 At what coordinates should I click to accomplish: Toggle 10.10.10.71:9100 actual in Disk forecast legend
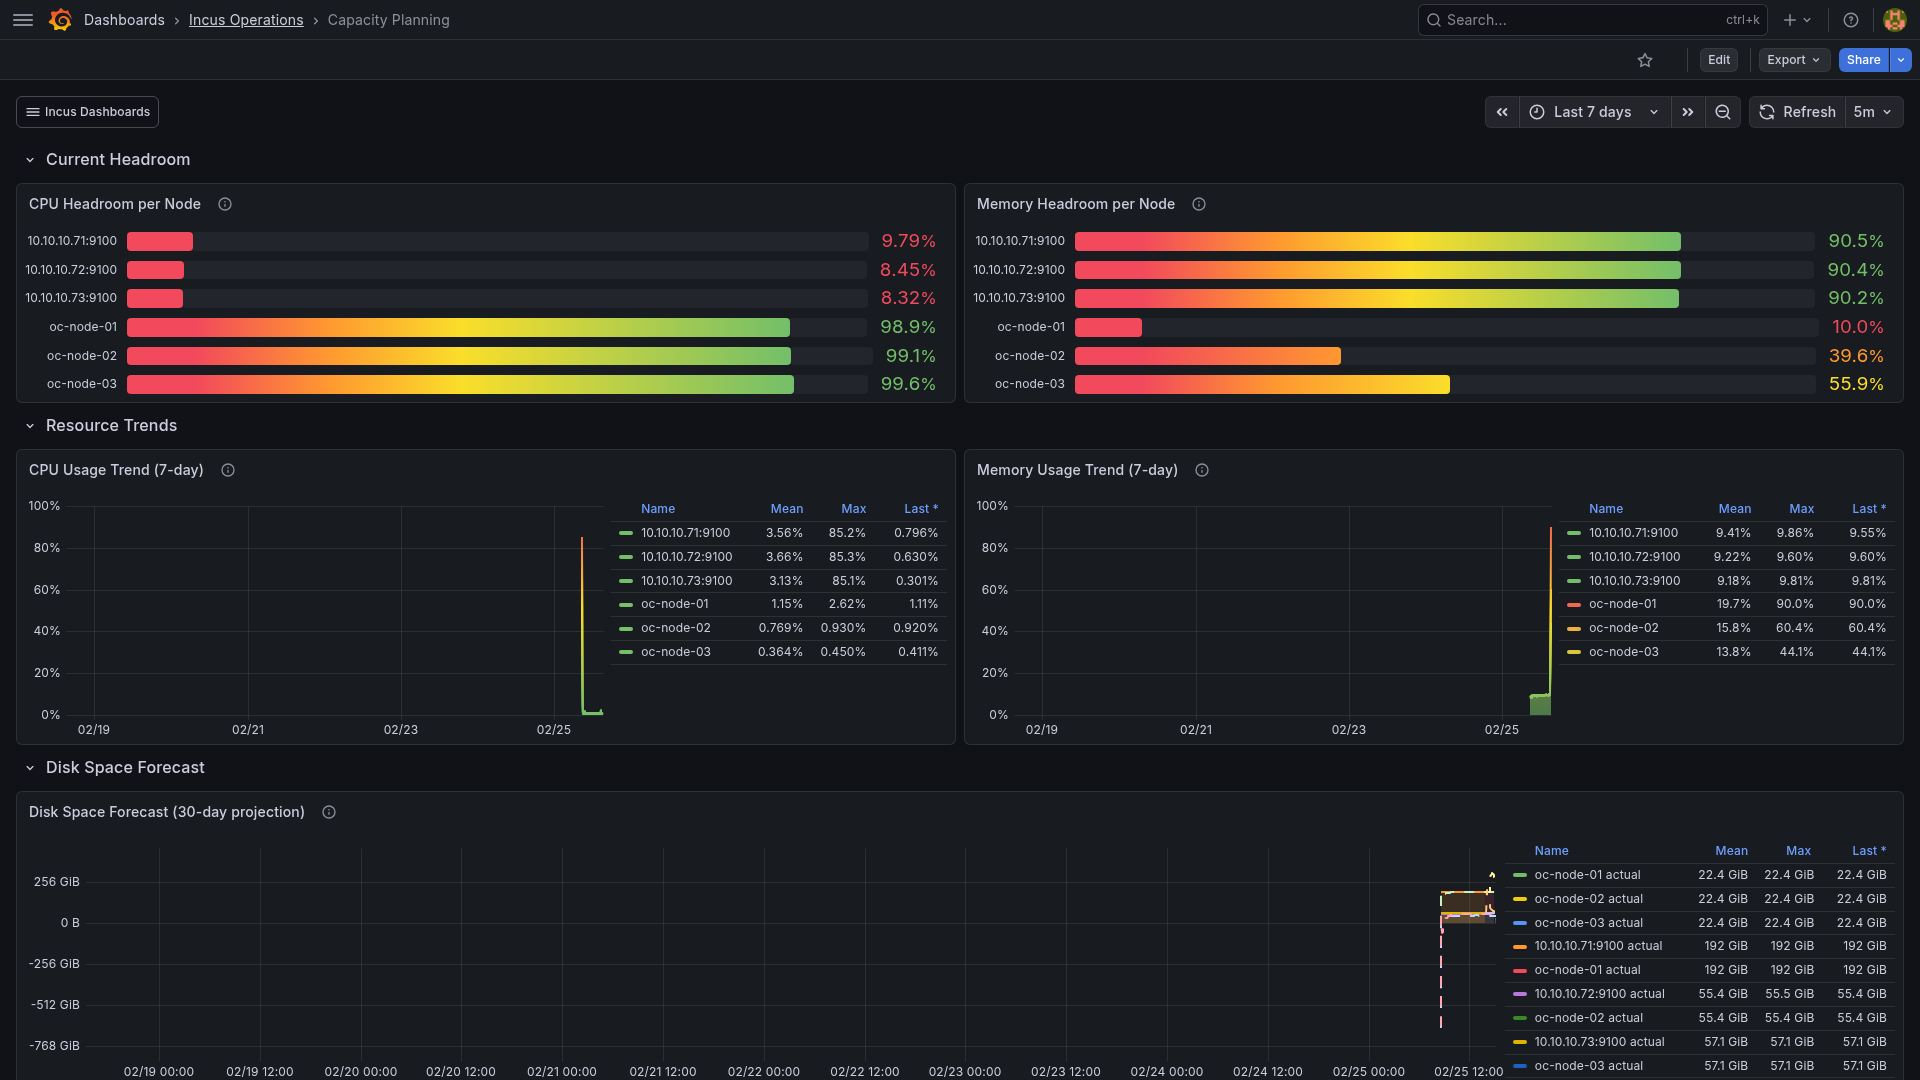(x=1598, y=946)
